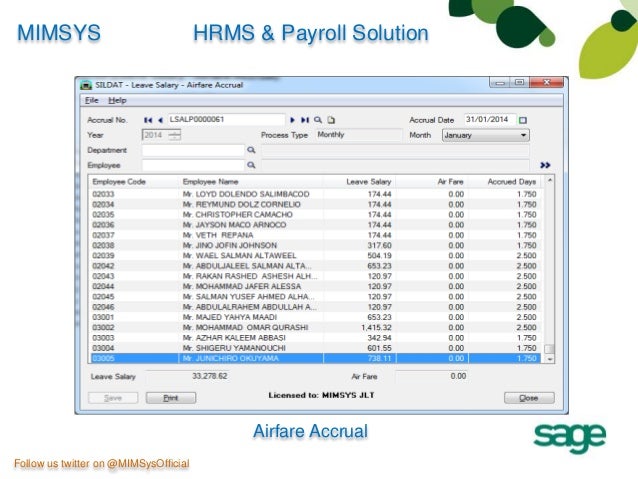Click the Accrual No. field
638x479 pixels.
pyautogui.click(x=226, y=120)
